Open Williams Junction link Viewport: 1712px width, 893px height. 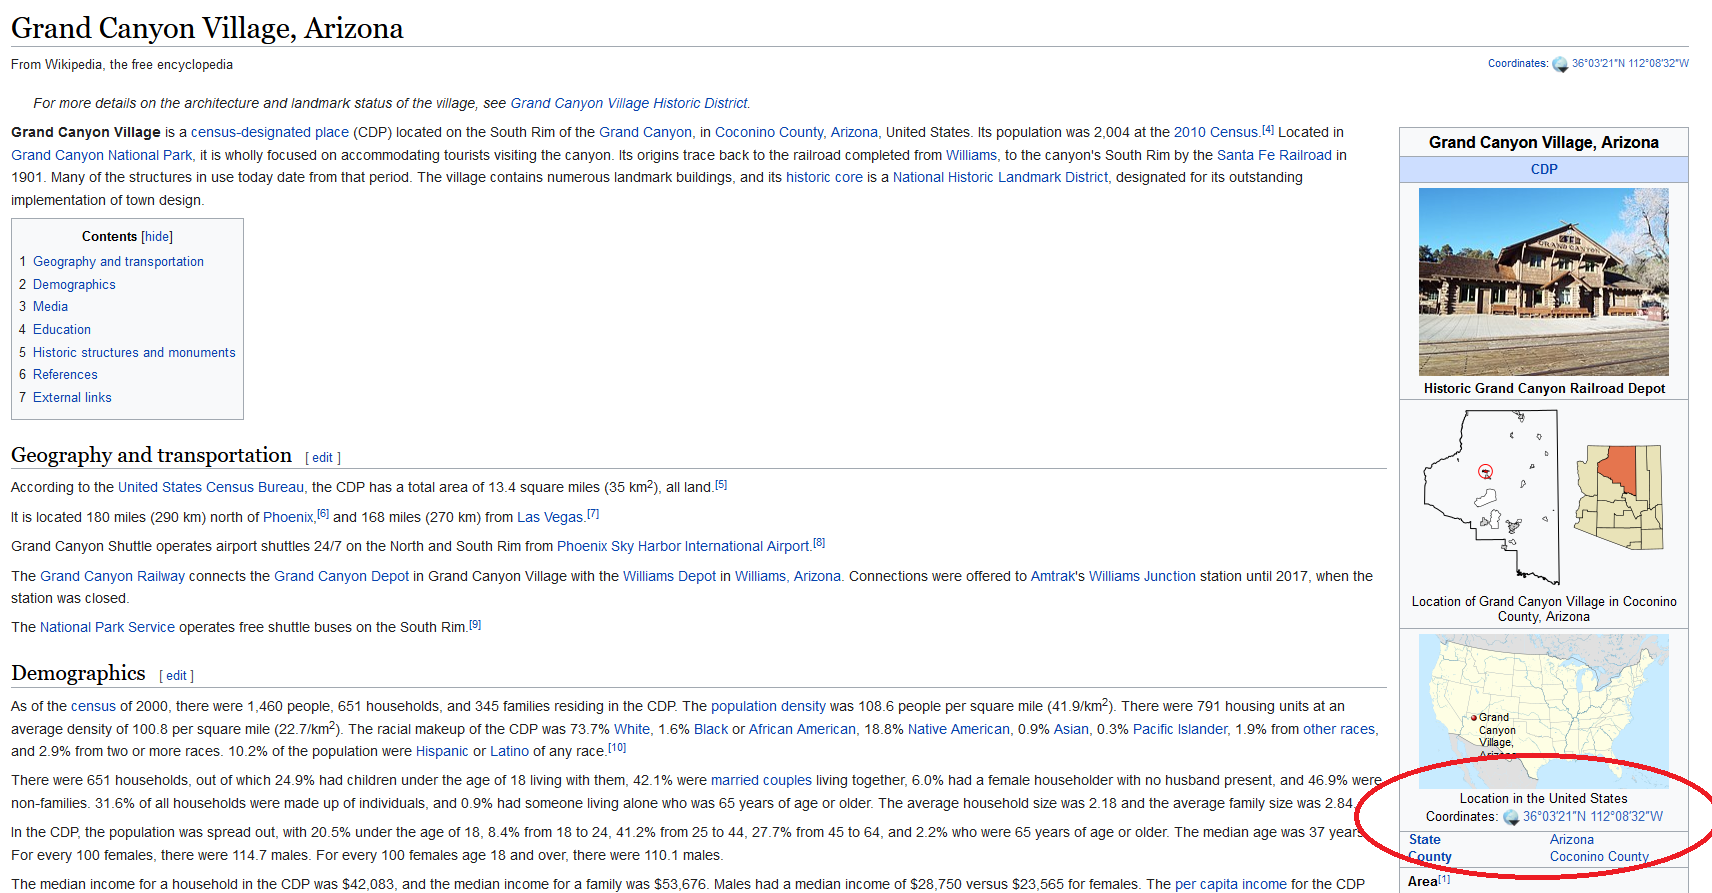click(x=1142, y=576)
